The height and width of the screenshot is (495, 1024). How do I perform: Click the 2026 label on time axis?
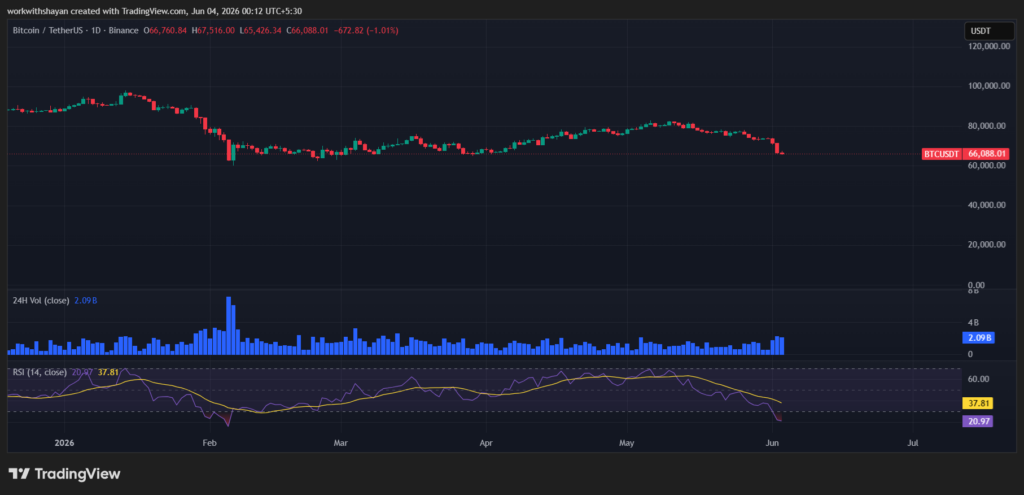[65, 443]
